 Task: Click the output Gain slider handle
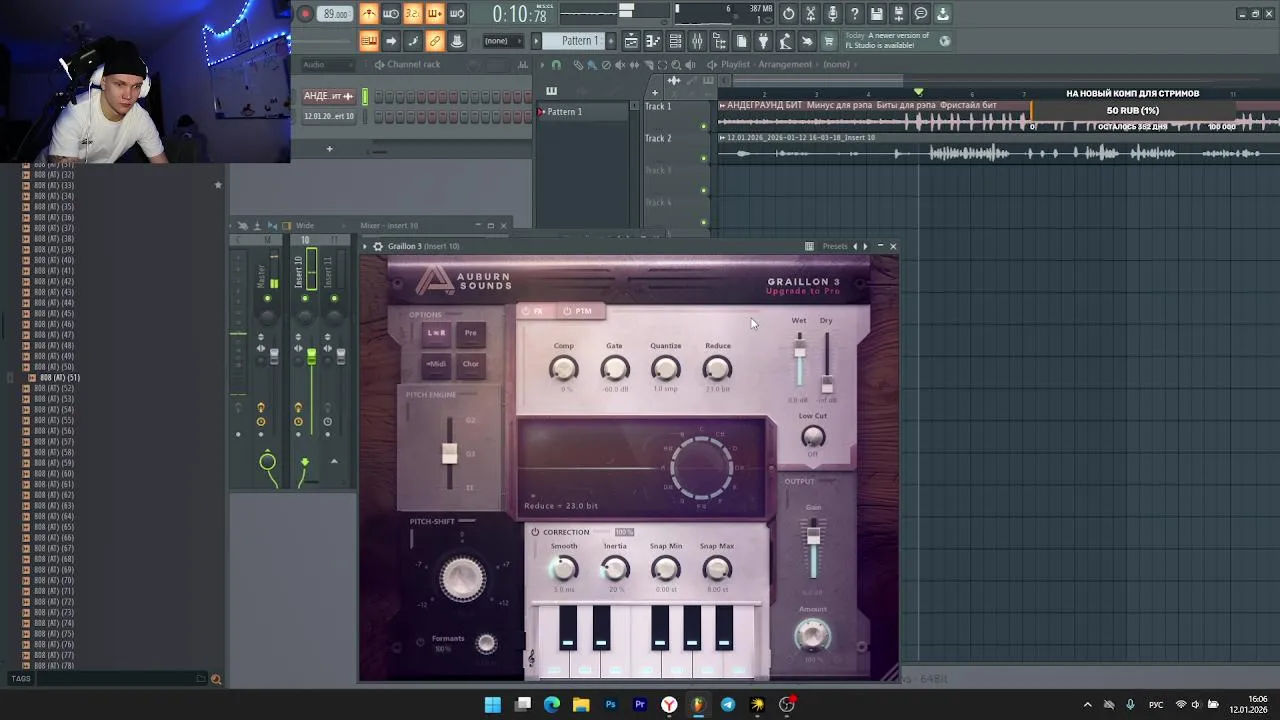click(814, 537)
